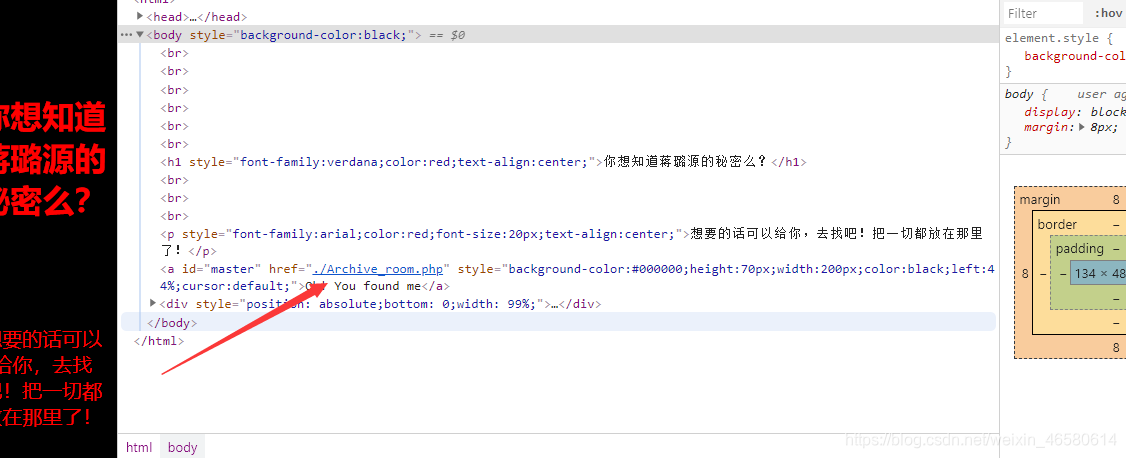Click the red paragraph text on webpage

tap(51, 378)
